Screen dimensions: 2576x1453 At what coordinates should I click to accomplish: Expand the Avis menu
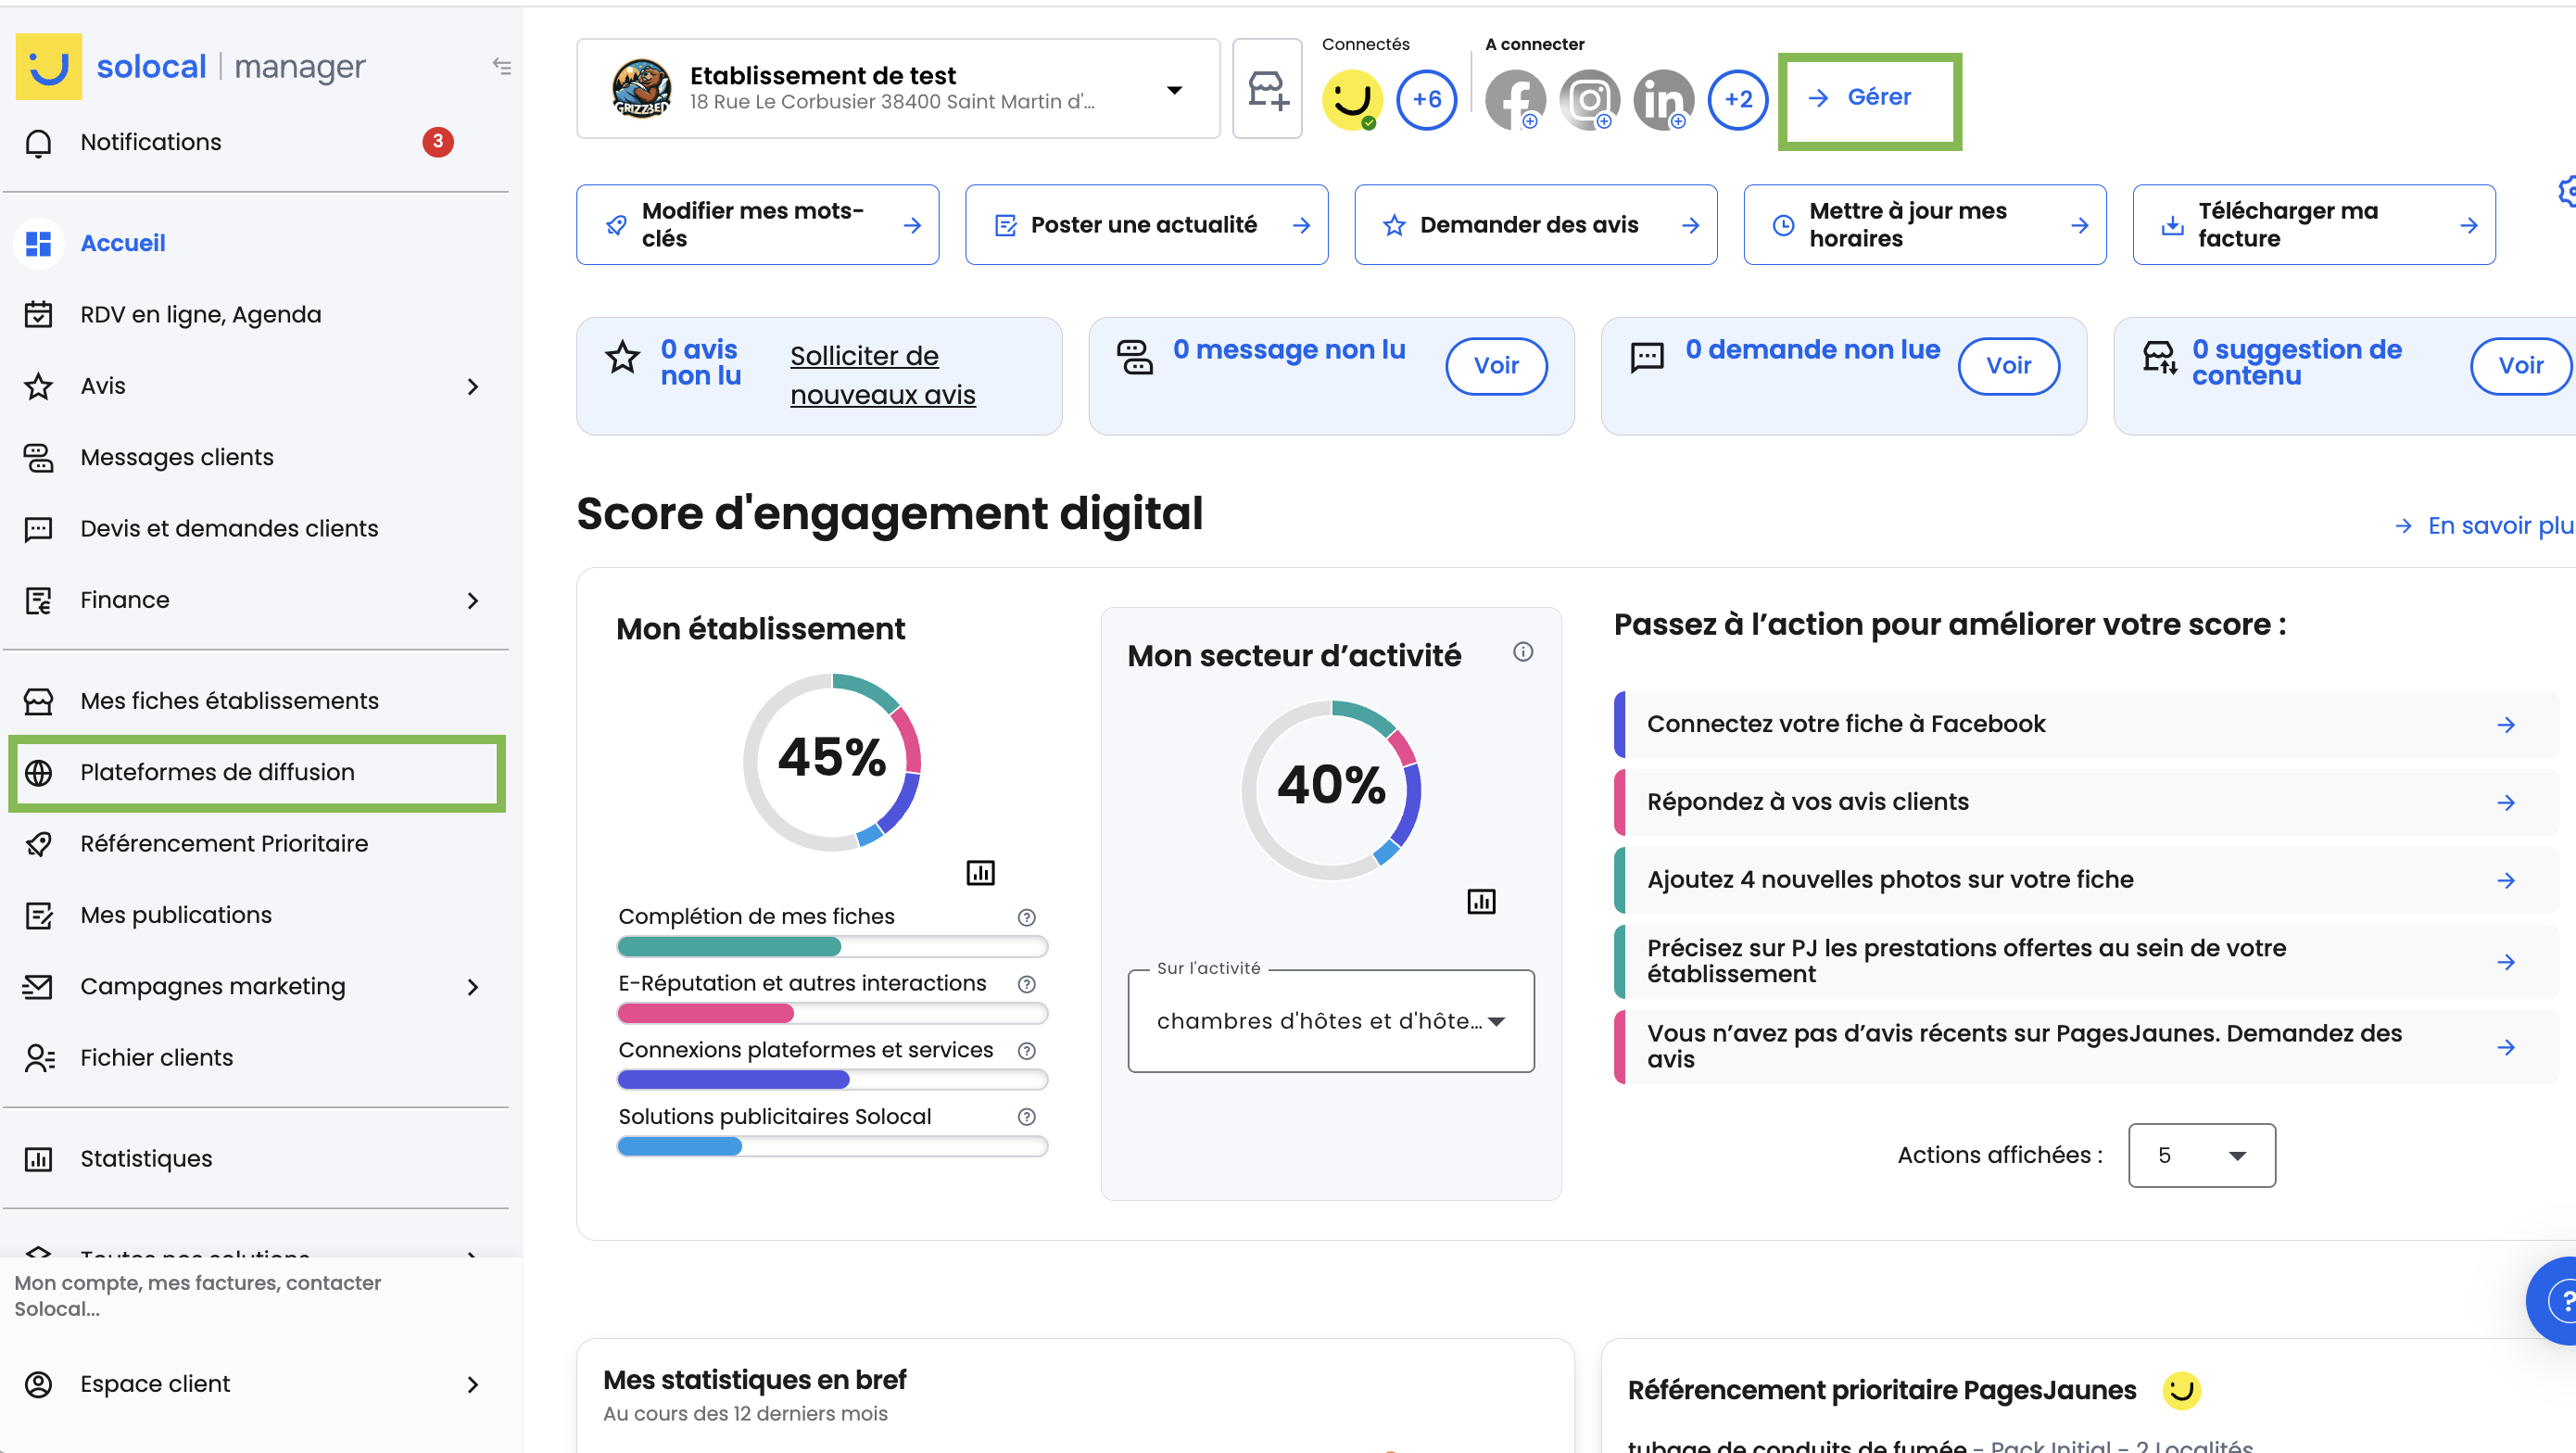click(473, 386)
